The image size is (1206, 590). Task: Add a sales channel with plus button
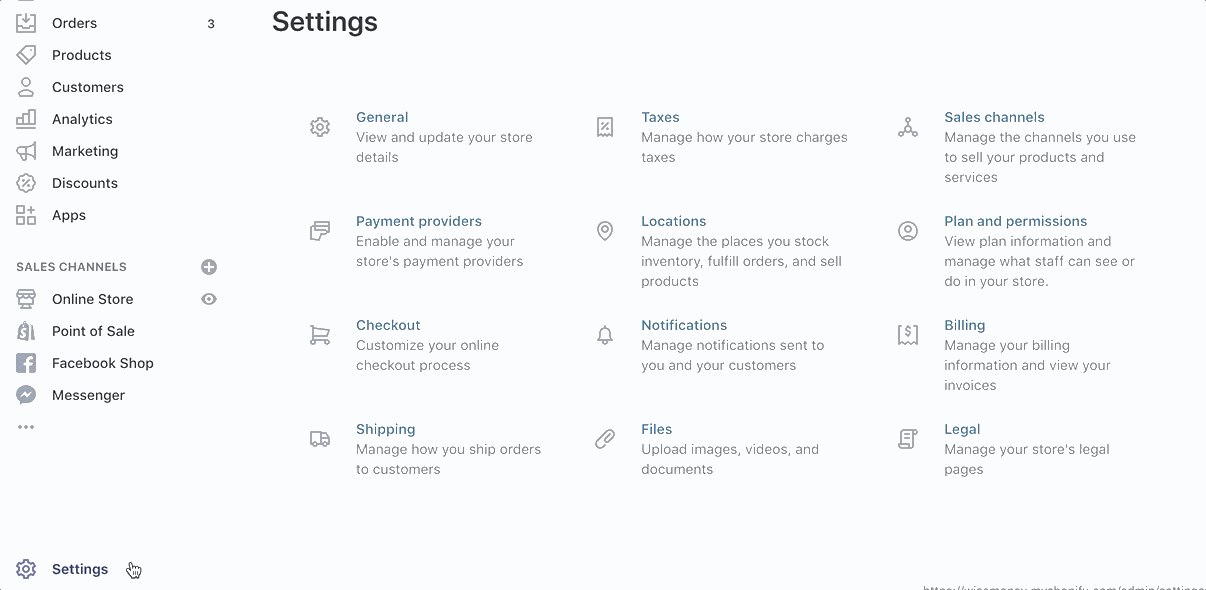click(x=209, y=267)
